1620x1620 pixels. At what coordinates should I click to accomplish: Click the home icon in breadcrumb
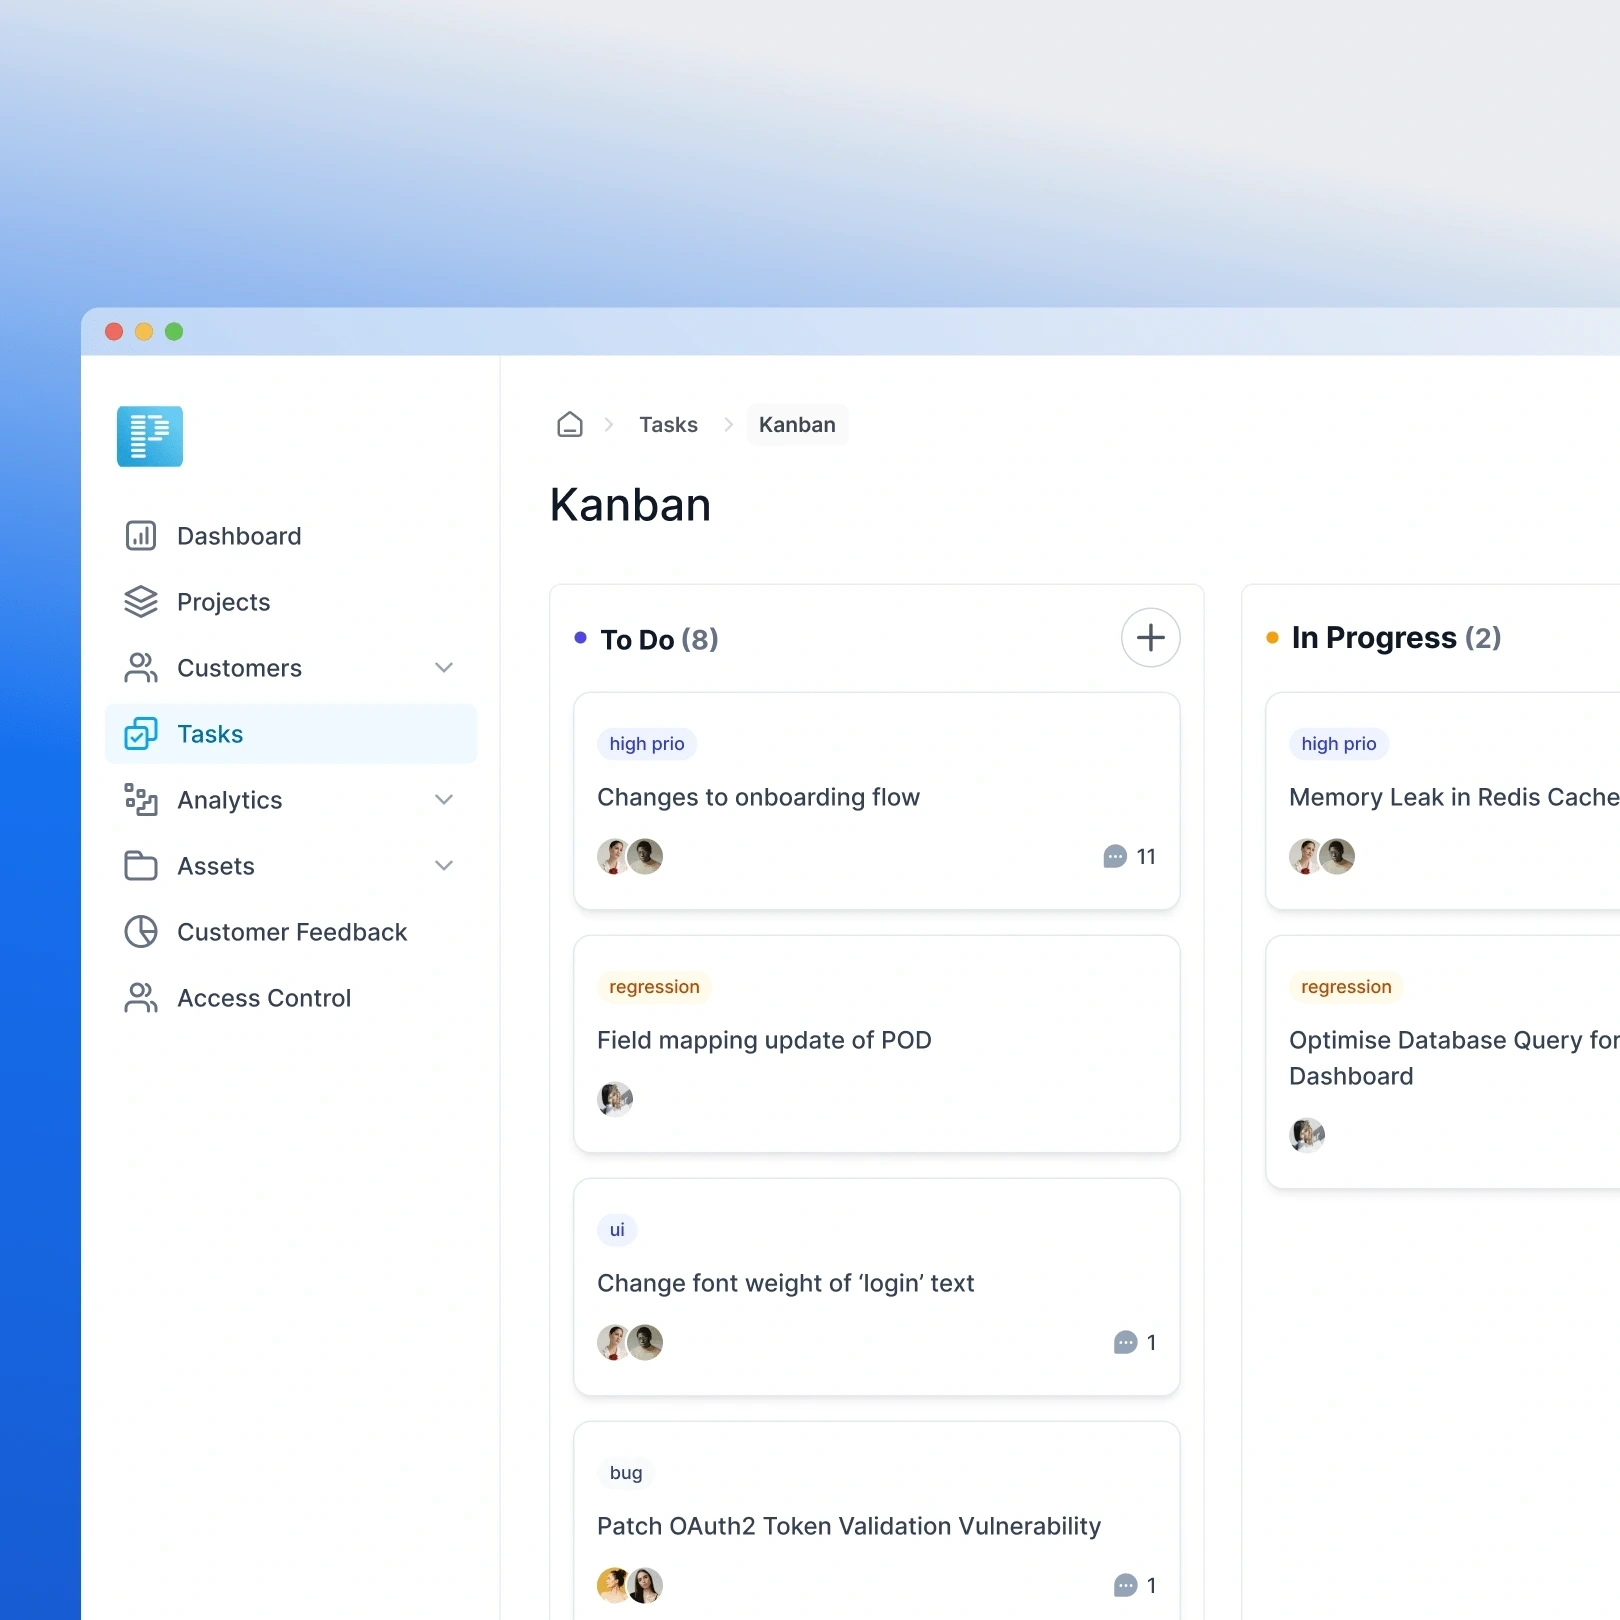pos(570,425)
